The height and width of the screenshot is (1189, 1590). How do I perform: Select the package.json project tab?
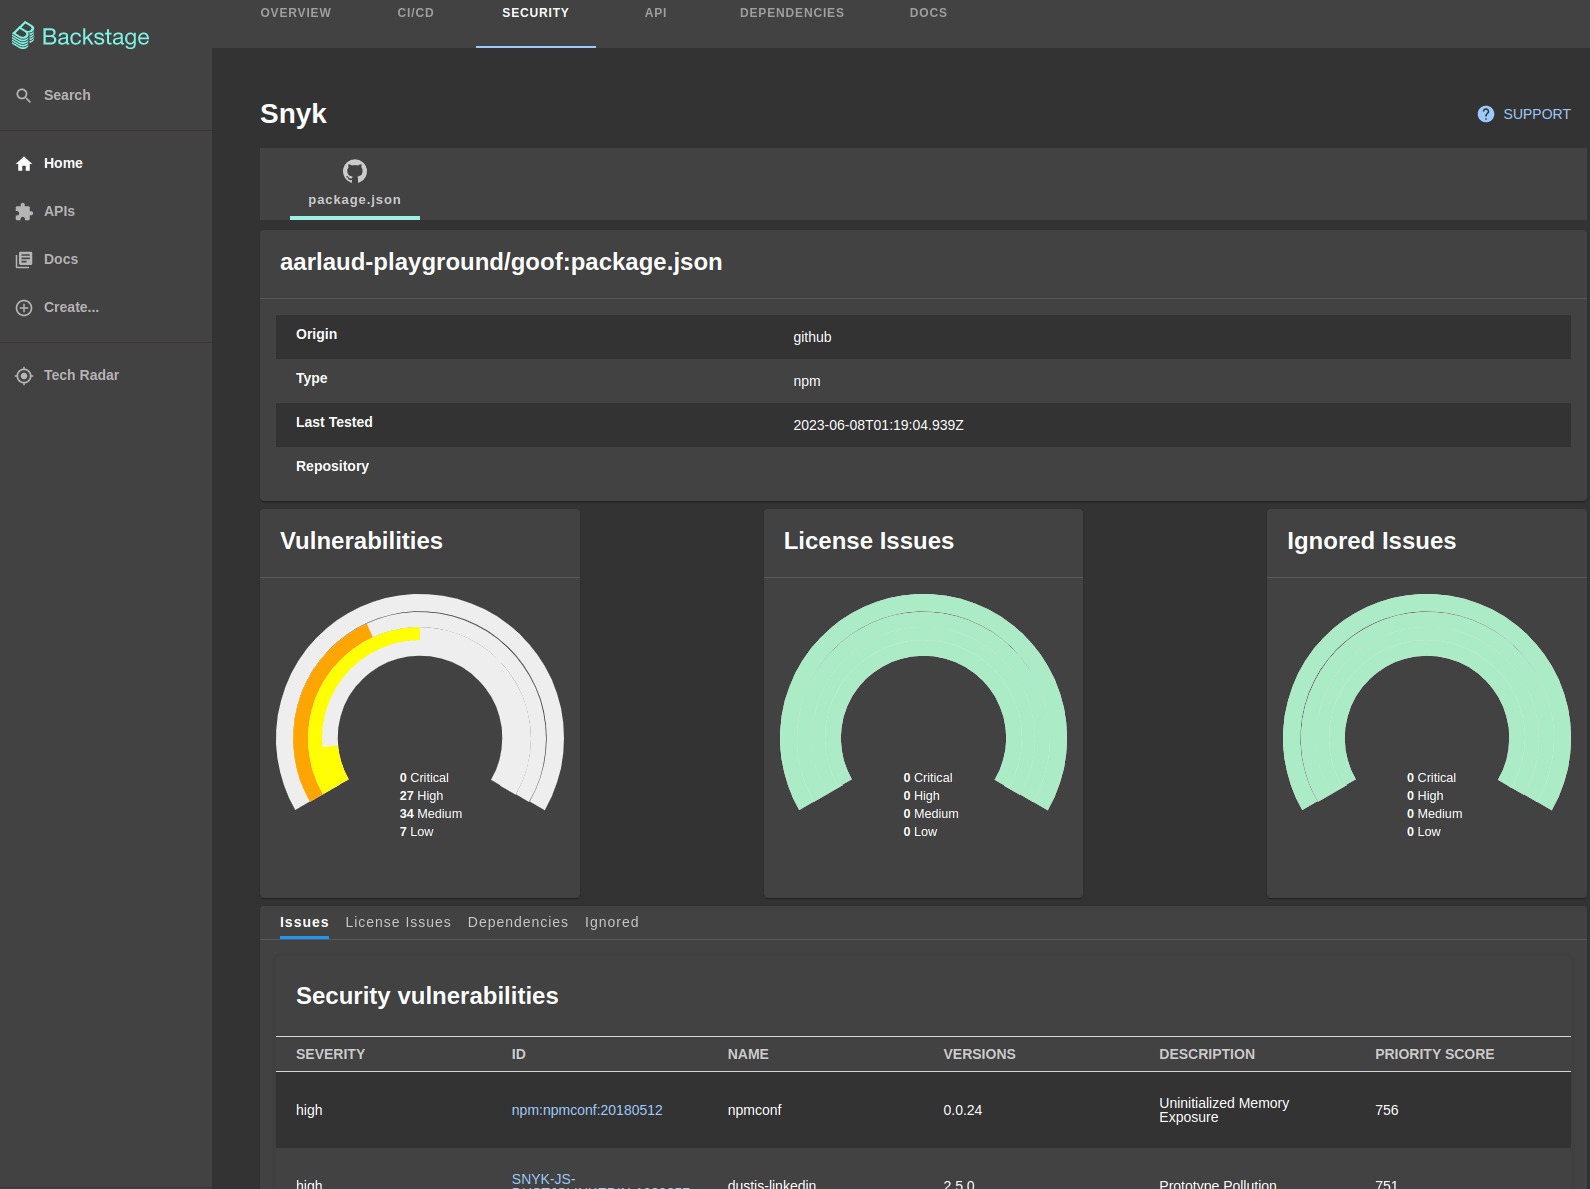(355, 184)
